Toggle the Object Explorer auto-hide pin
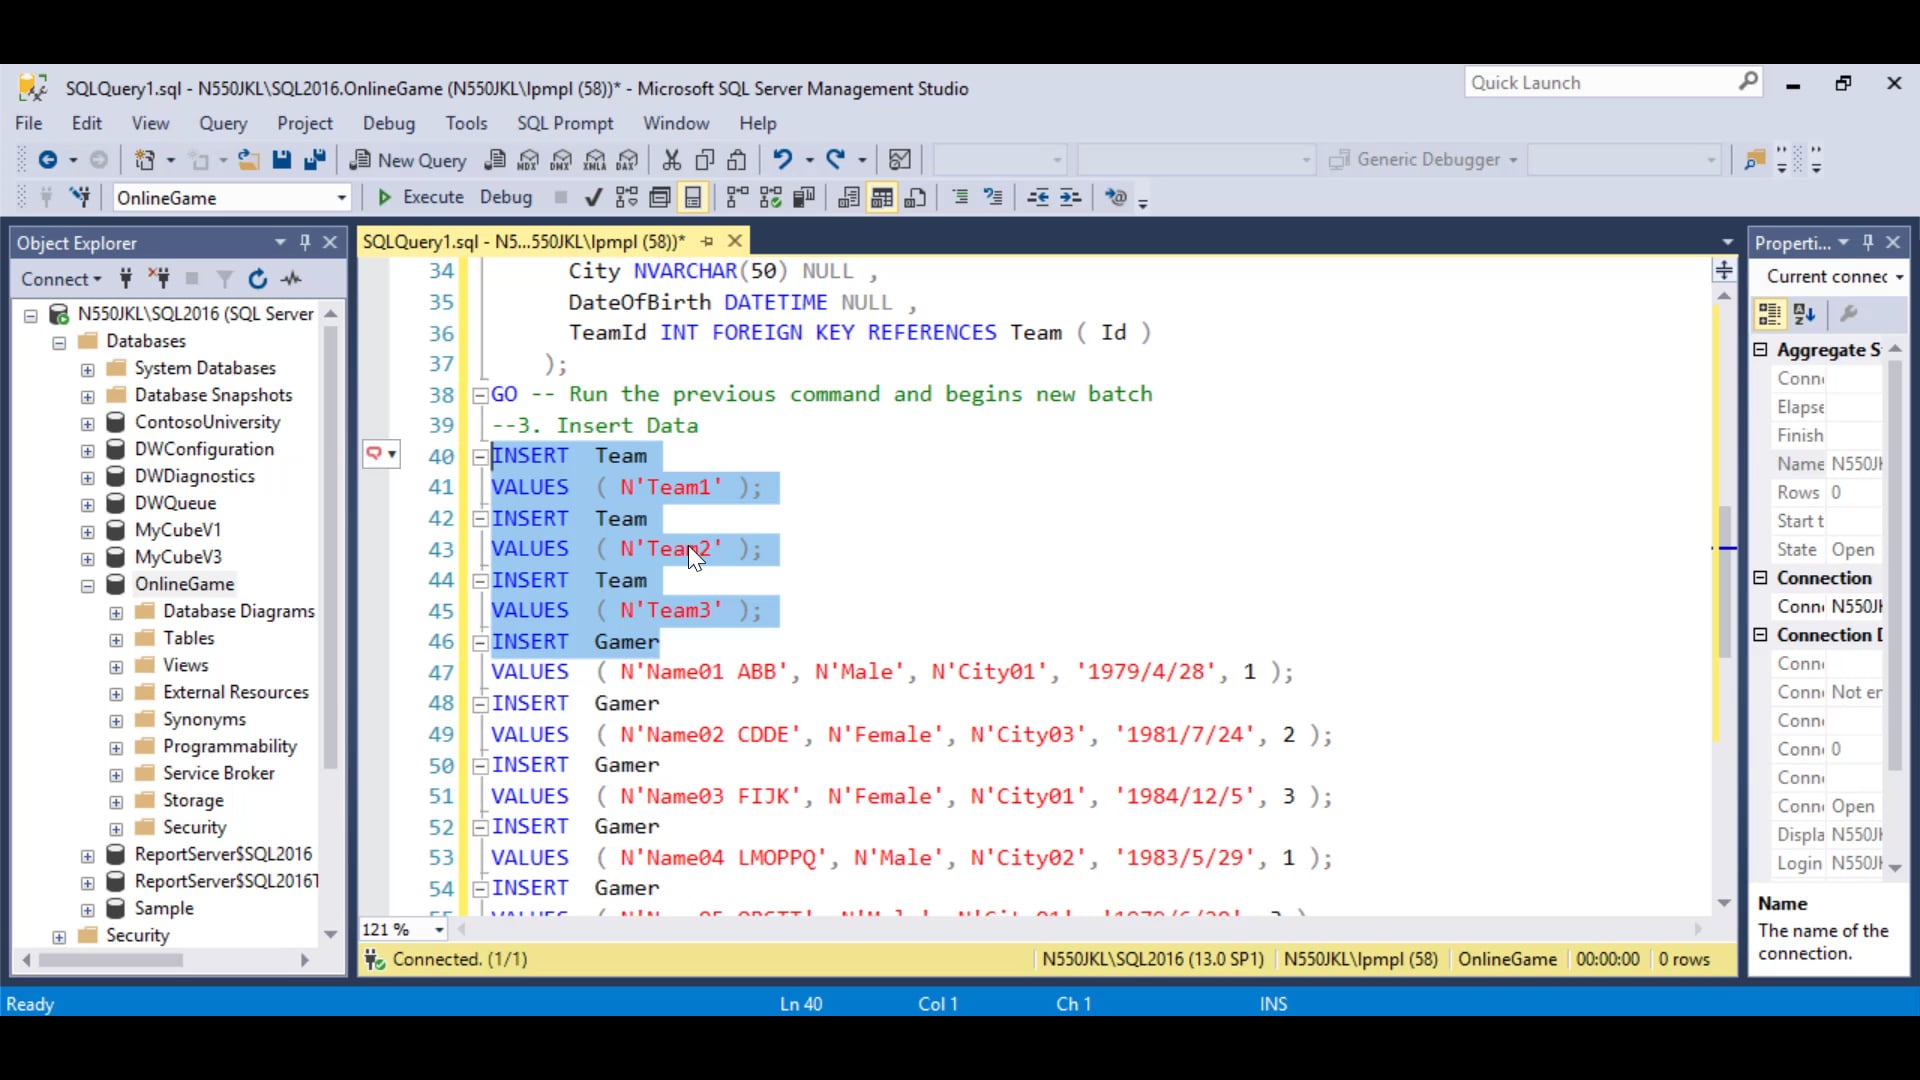This screenshot has height=1080, width=1920. click(305, 242)
